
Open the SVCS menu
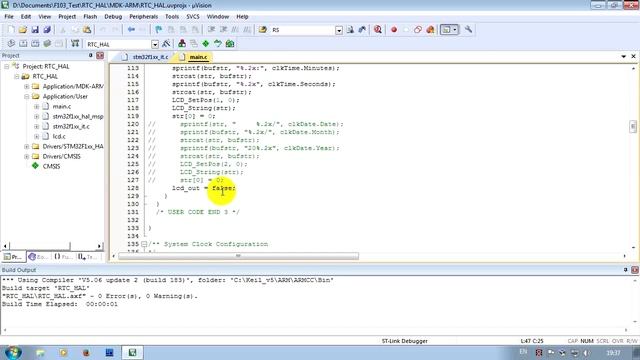(193, 16)
